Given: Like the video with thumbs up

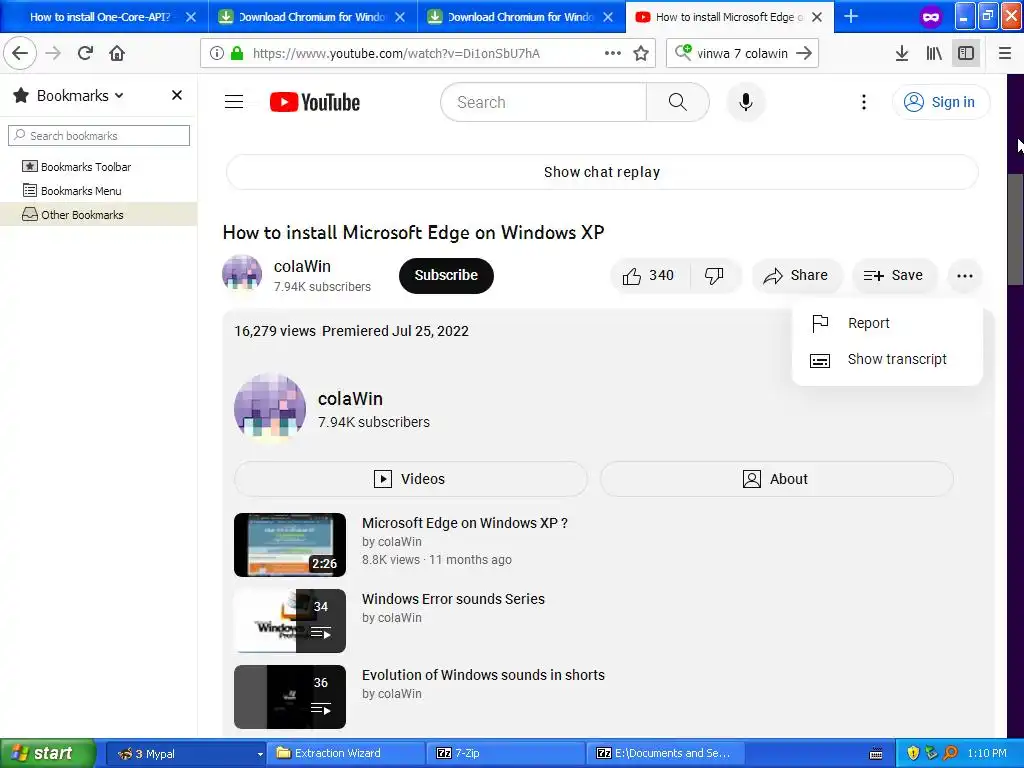Looking at the screenshot, I should 649,276.
